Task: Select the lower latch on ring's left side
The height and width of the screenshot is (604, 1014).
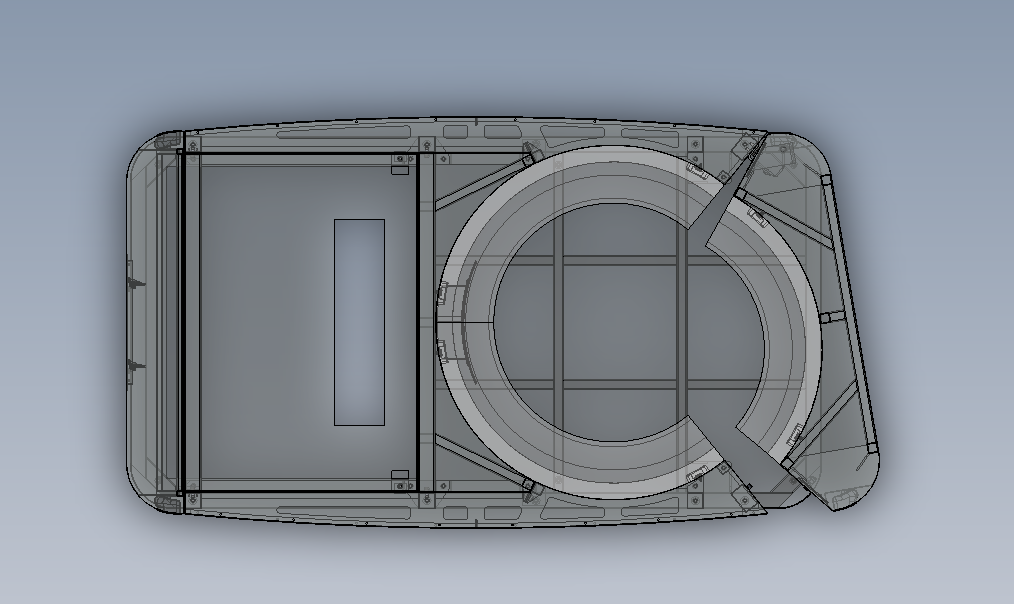Action: pos(442,350)
